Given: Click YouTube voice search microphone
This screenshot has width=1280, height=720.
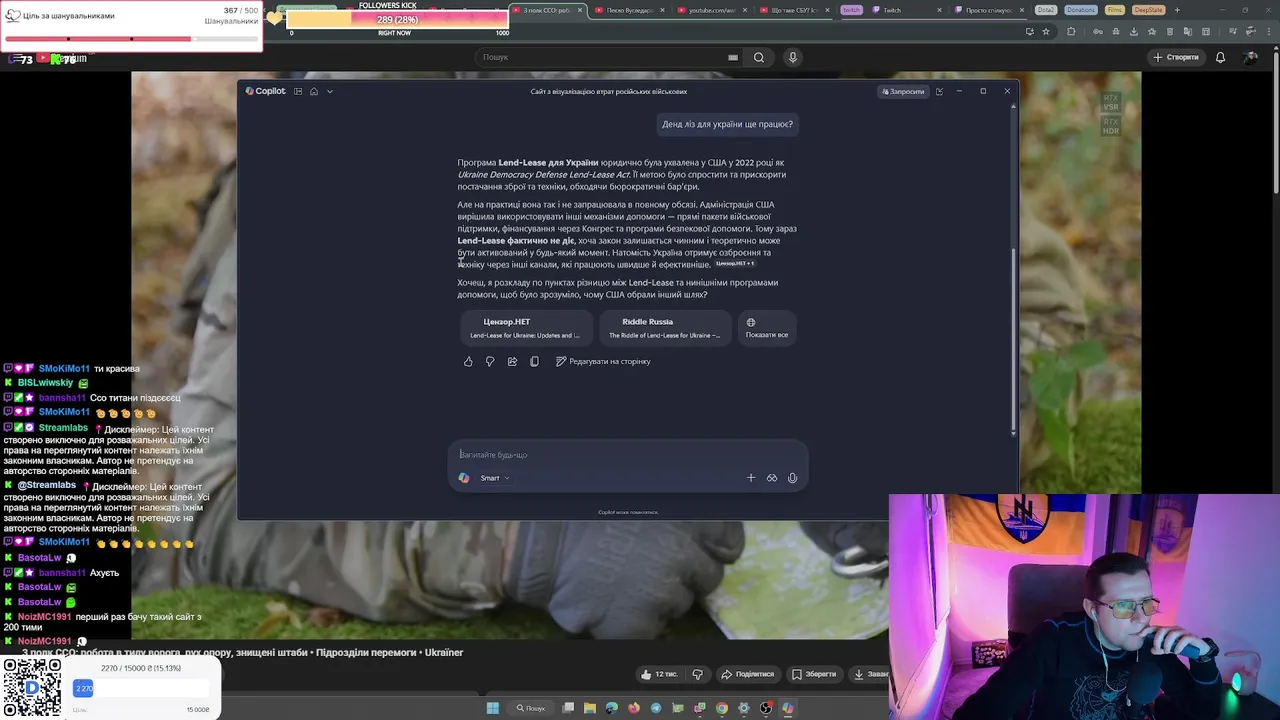Looking at the screenshot, I should pos(793,57).
